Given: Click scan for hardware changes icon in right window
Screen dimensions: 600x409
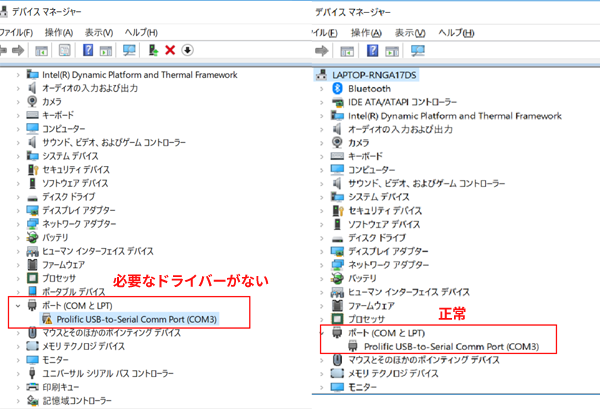Looking at the screenshot, I should 417,51.
